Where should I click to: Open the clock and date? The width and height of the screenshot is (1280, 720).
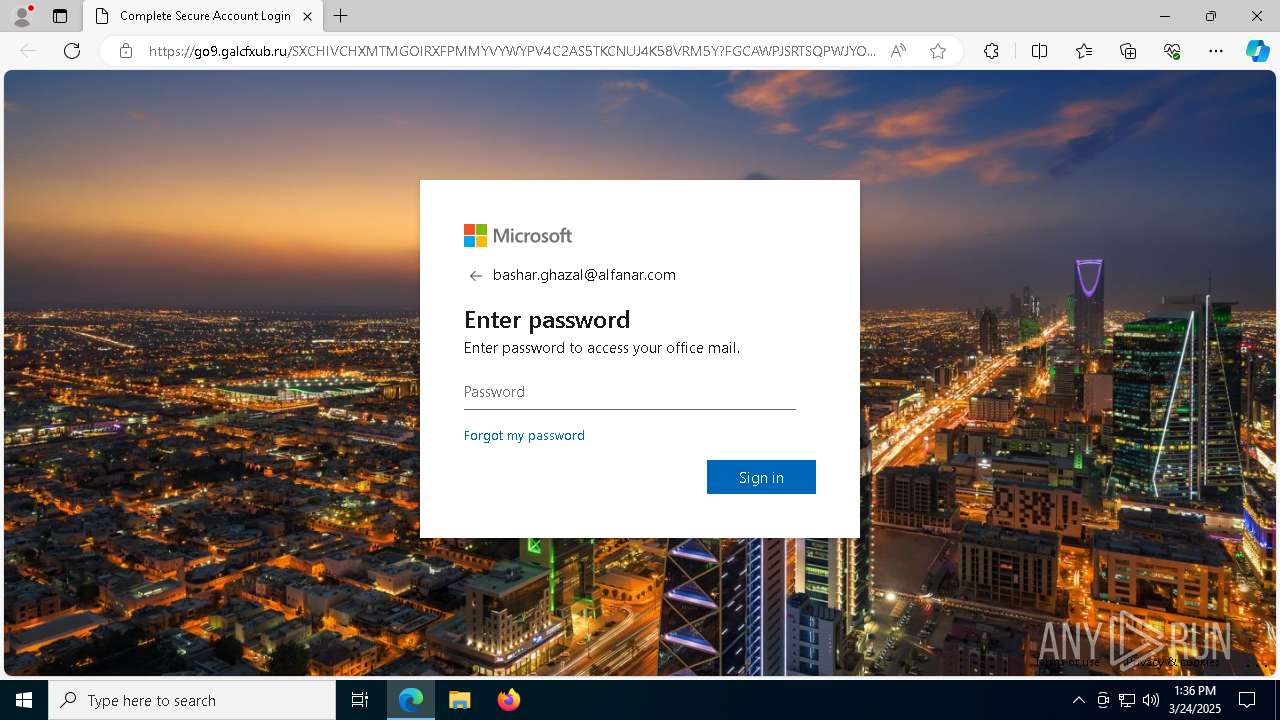coord(1195,700)
